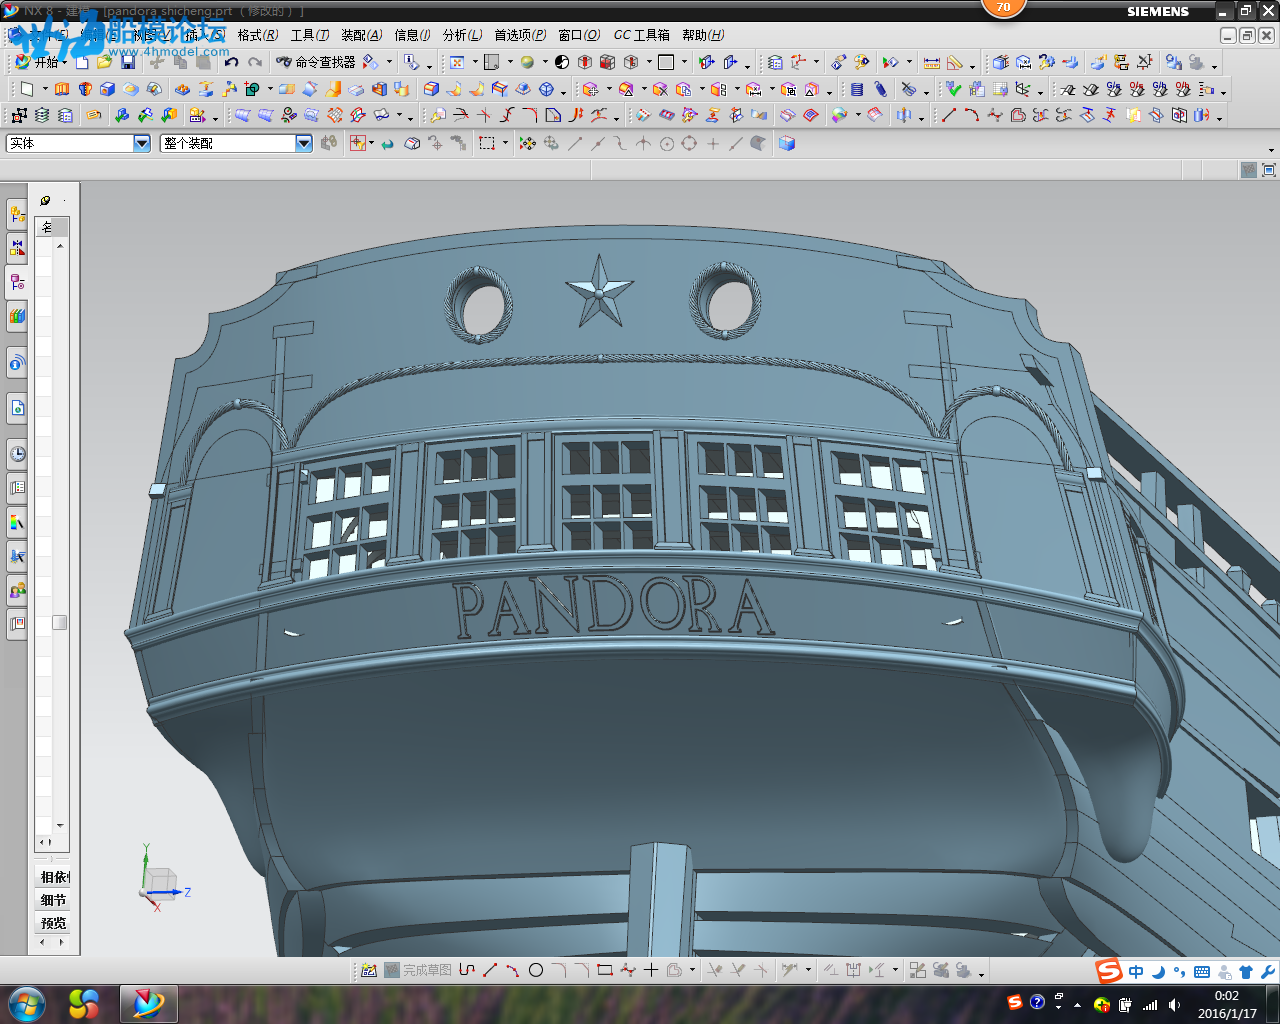This screenshot has height=1024, width=1280.
Task: Open the 格式(R) menu
Action: (258, 35)
